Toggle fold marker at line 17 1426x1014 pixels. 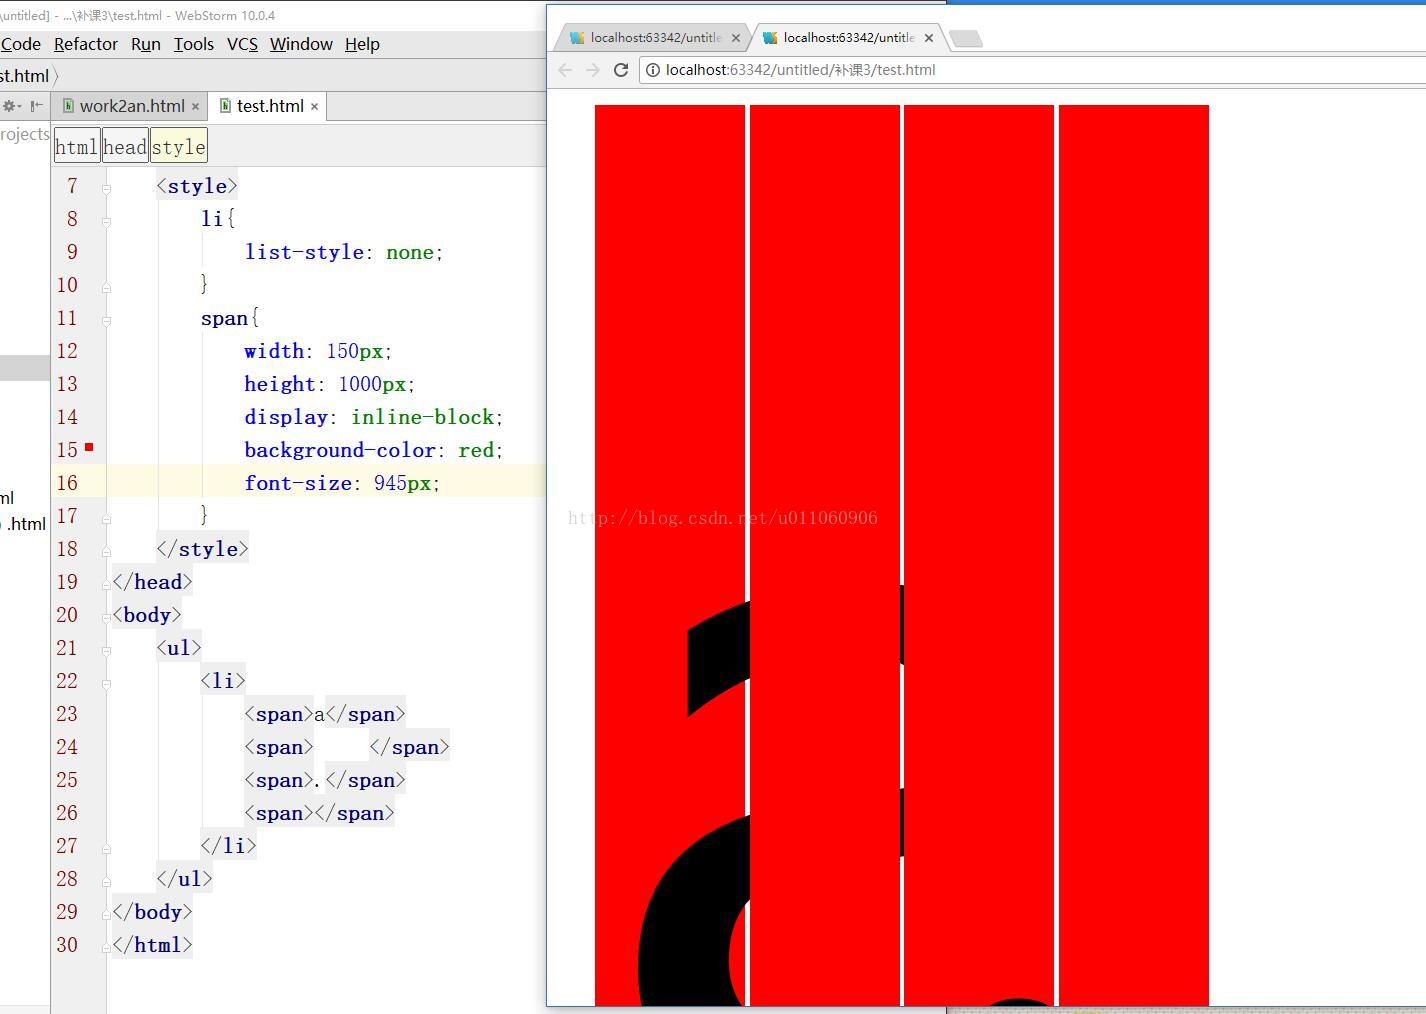107,518
